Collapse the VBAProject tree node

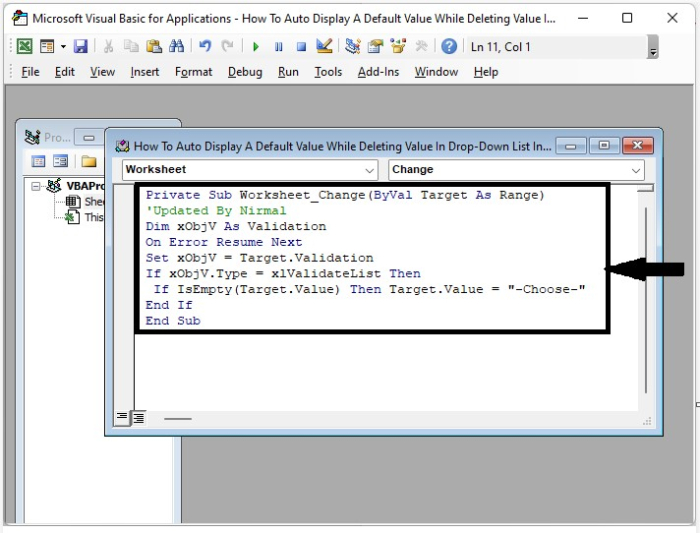(x=36, y=186)
